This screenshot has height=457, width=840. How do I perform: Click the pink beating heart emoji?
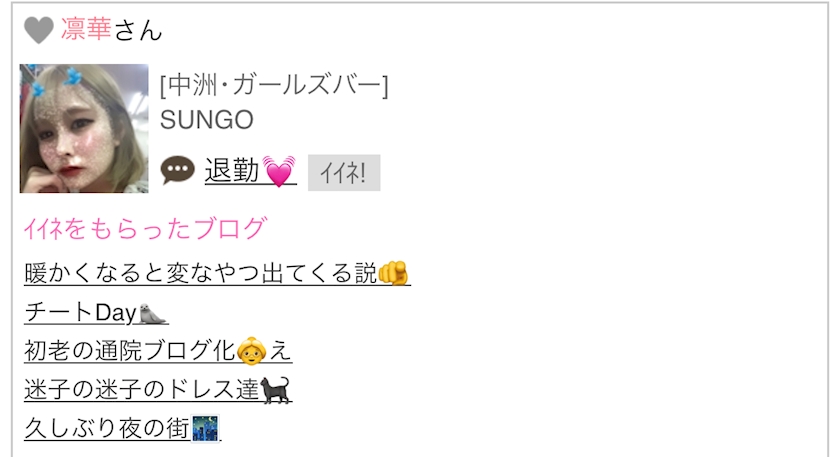279,171
